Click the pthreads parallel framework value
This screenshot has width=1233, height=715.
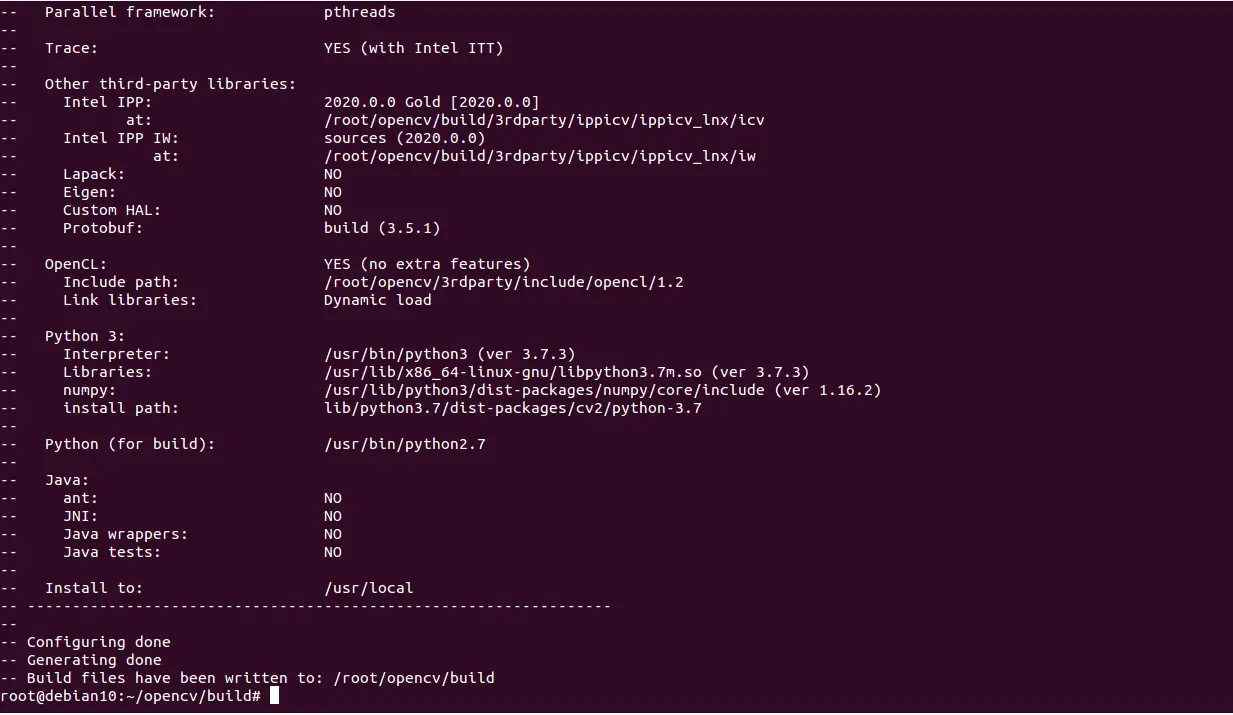(x=360, y=12)
